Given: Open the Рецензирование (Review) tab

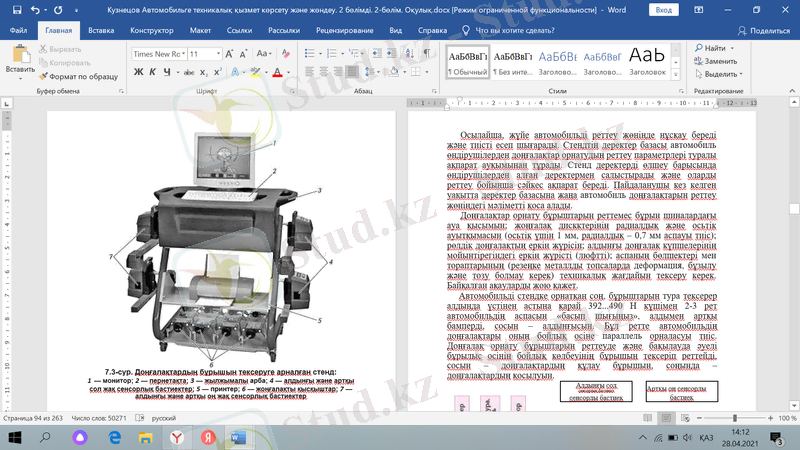Looking at the screenshot, I should coord(343,31).
